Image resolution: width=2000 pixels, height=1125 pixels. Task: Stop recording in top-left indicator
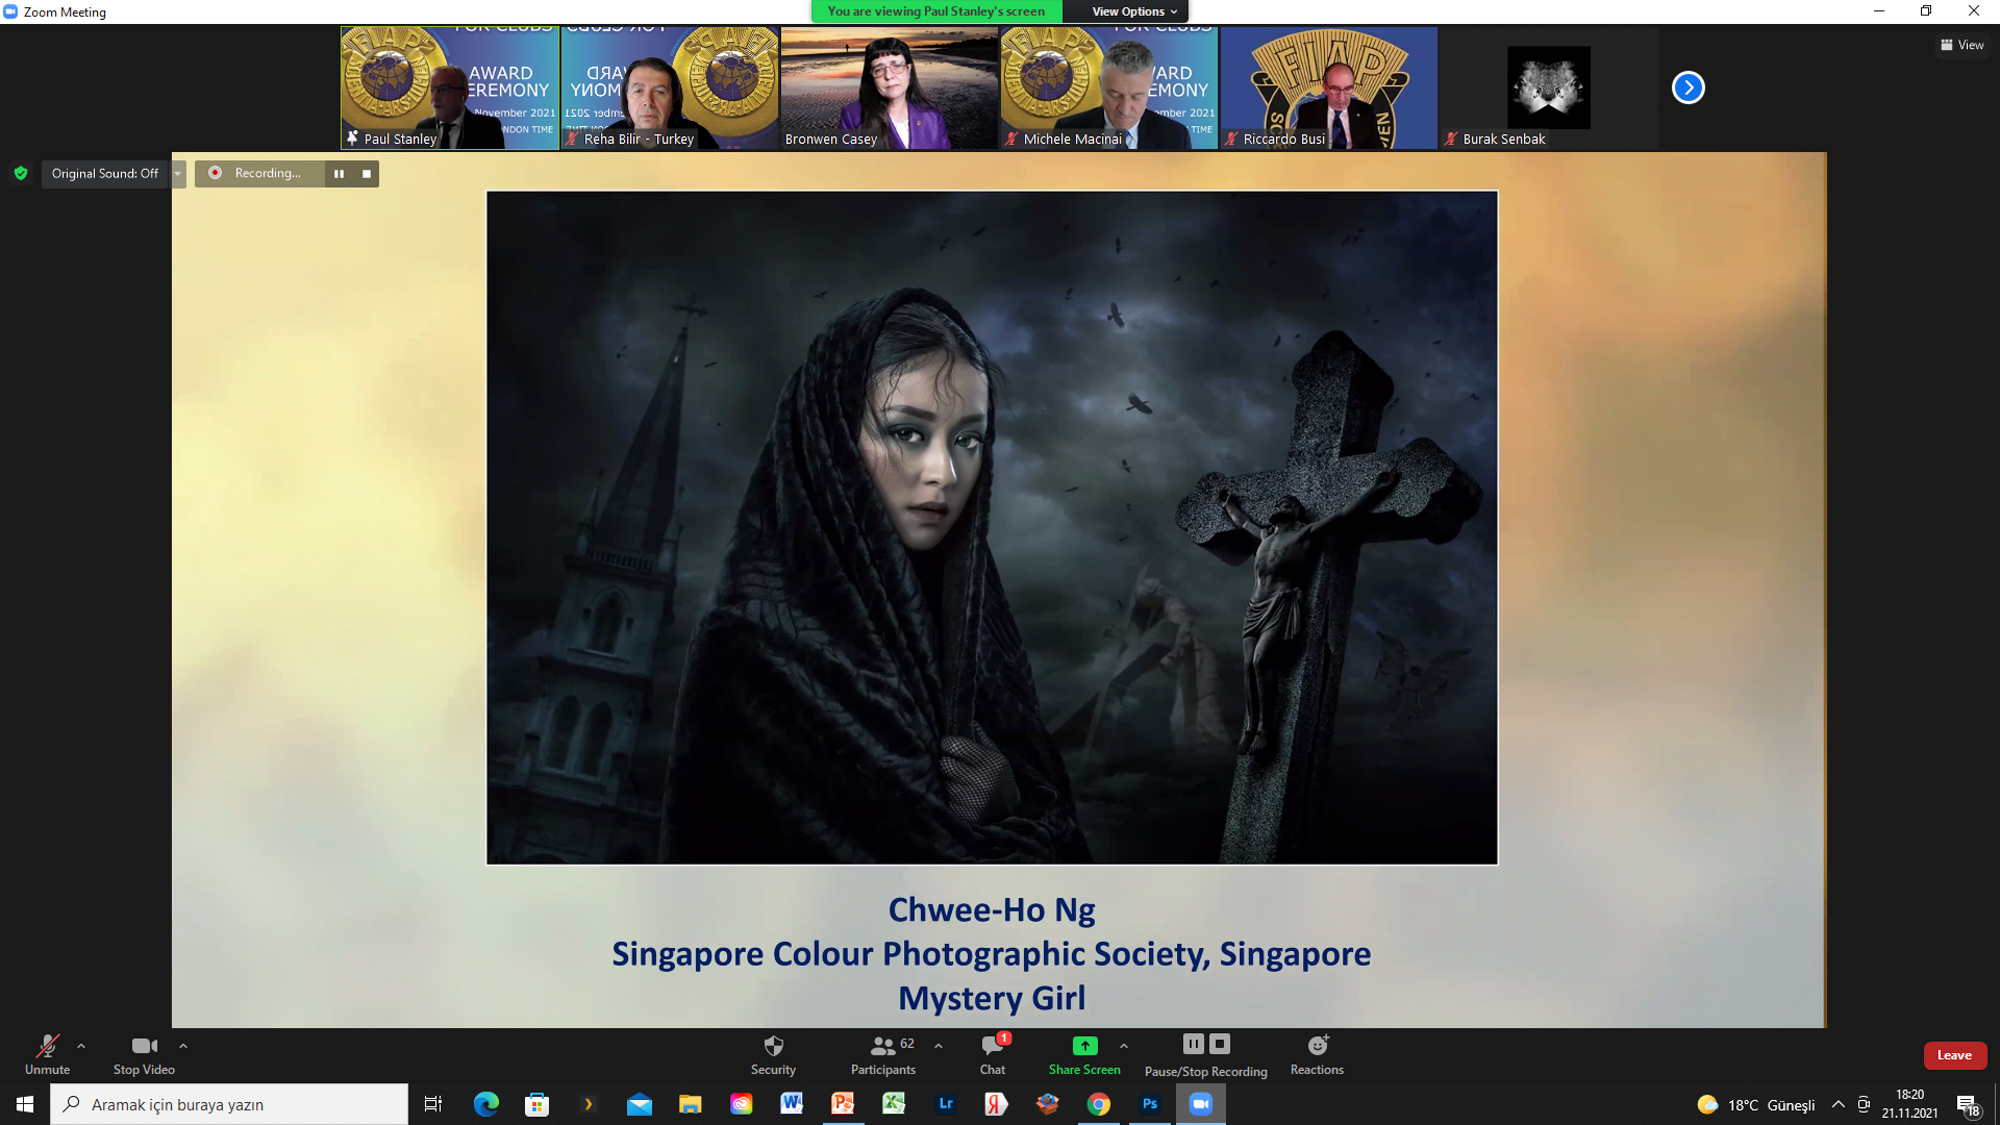point(367,173)
